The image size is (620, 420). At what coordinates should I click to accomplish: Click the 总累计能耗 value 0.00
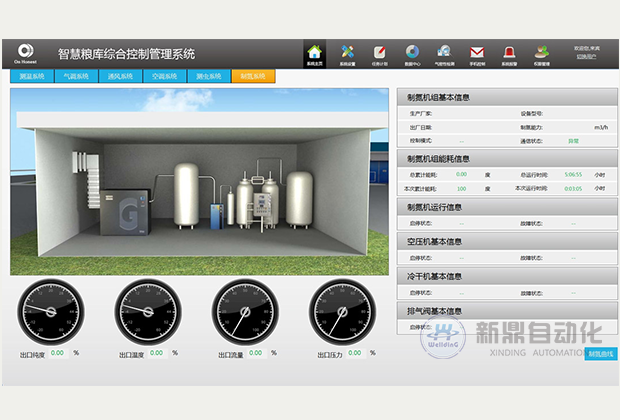(461, 174)
